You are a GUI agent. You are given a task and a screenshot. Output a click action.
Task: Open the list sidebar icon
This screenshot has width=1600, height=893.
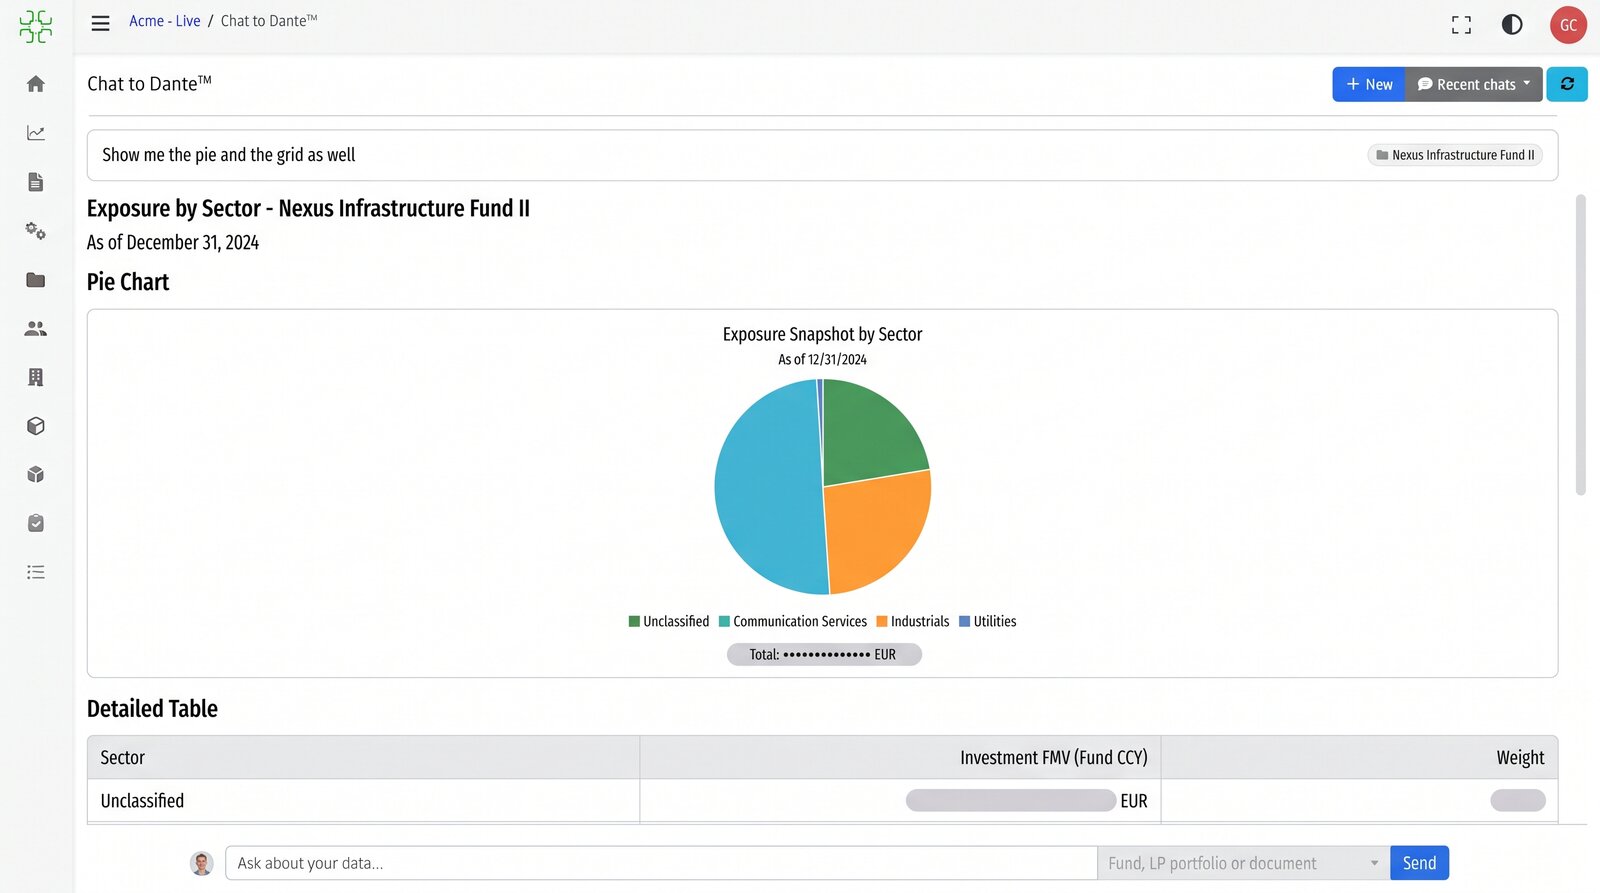click(36, 572)
